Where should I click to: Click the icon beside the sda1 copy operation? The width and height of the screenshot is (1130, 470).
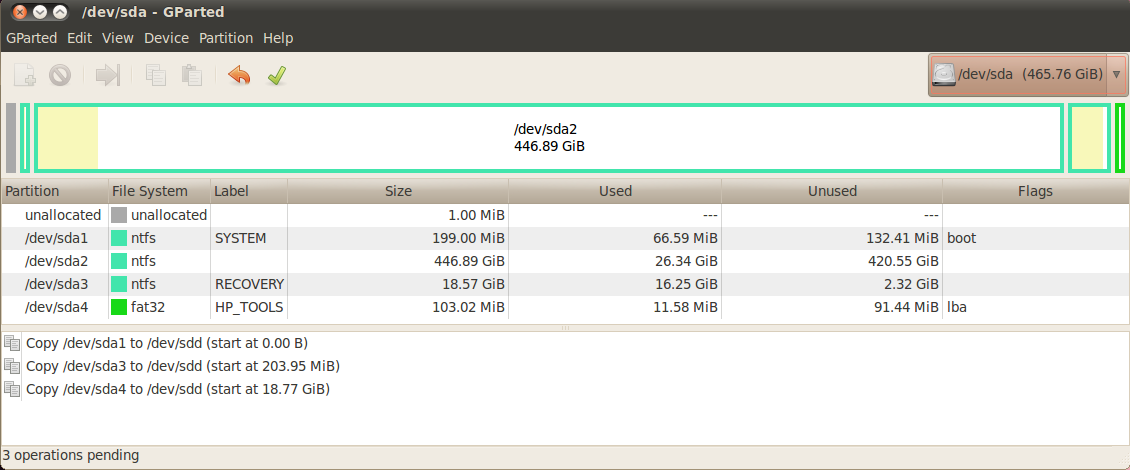click(x=12, y=343)
